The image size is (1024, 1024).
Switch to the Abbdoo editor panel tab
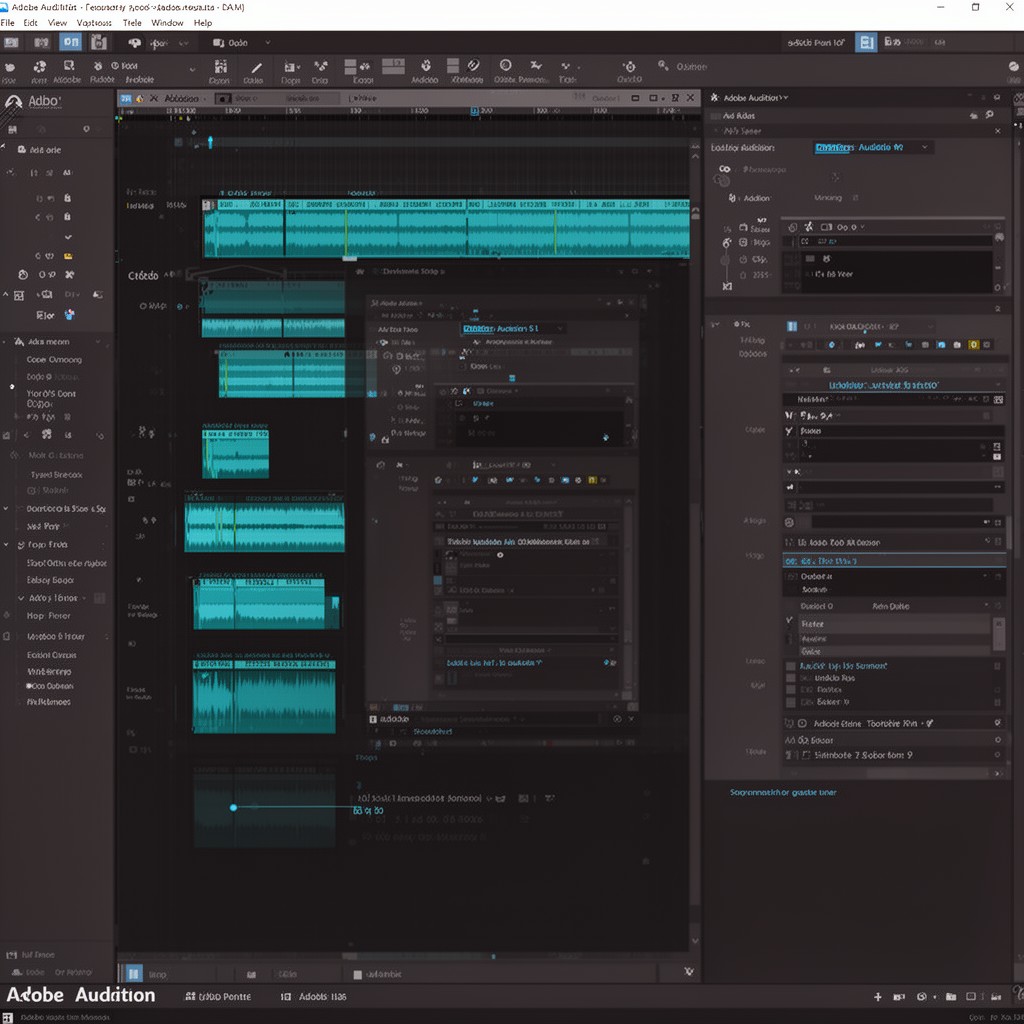click(x=181, y=98)
